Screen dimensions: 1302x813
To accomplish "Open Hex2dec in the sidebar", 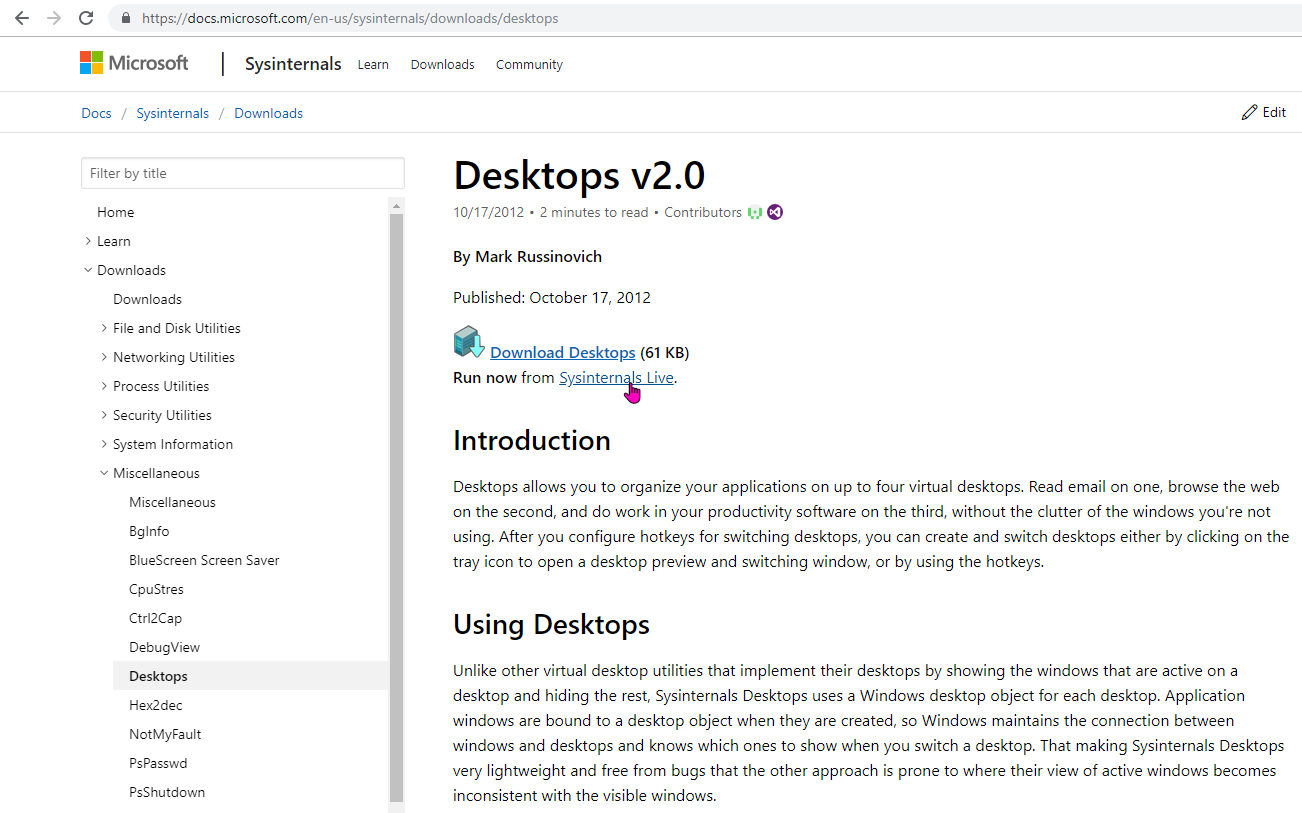I will pos(156,705).
